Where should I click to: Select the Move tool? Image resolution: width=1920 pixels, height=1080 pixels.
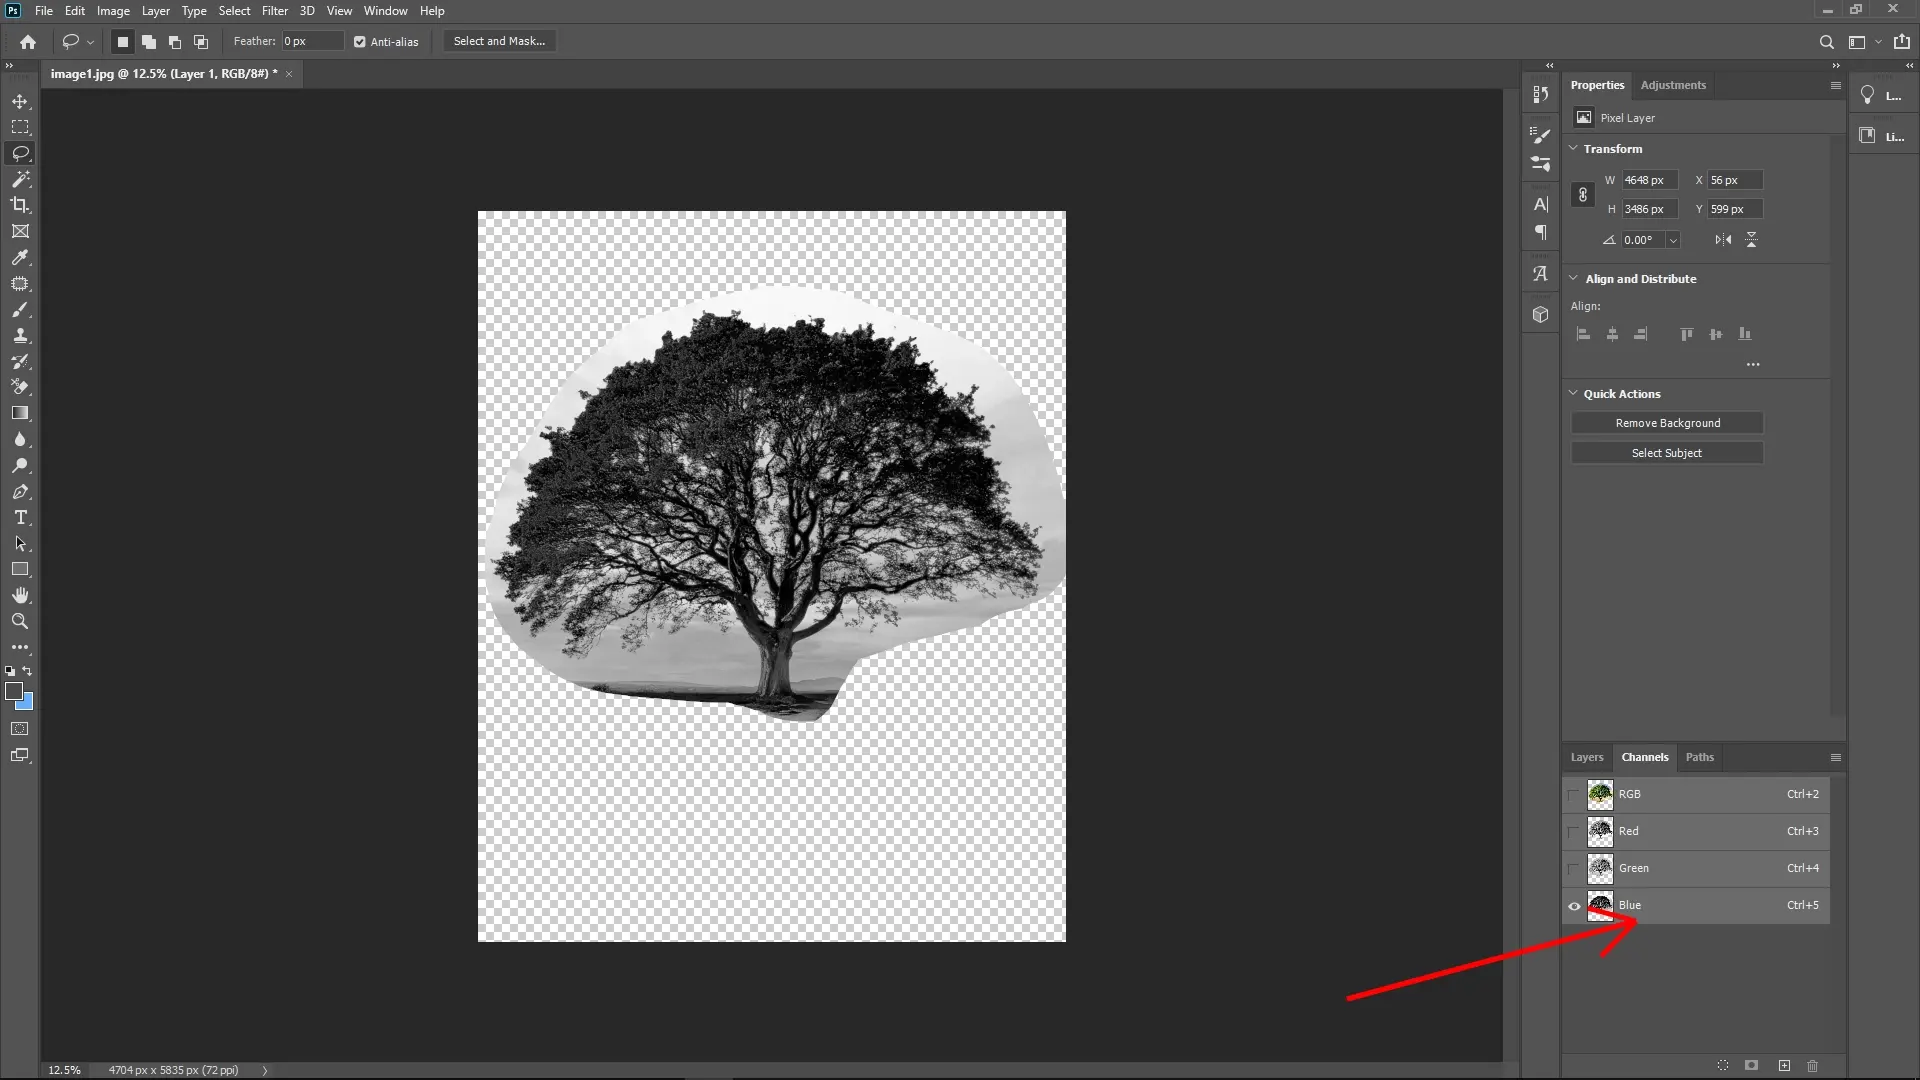20,100
